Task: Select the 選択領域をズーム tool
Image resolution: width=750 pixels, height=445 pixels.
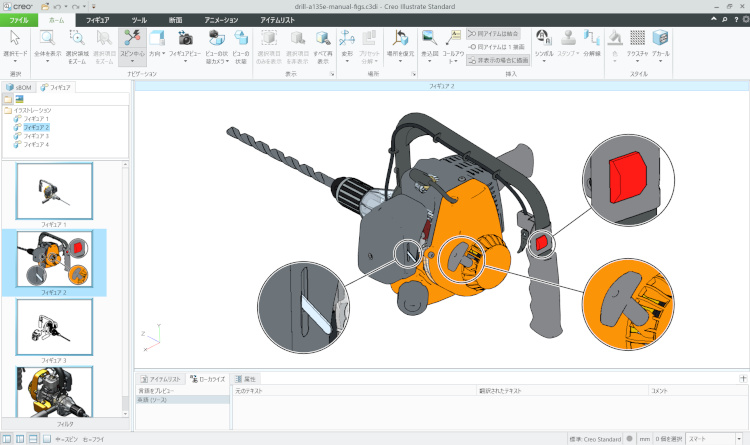Action: pos(78,38)
